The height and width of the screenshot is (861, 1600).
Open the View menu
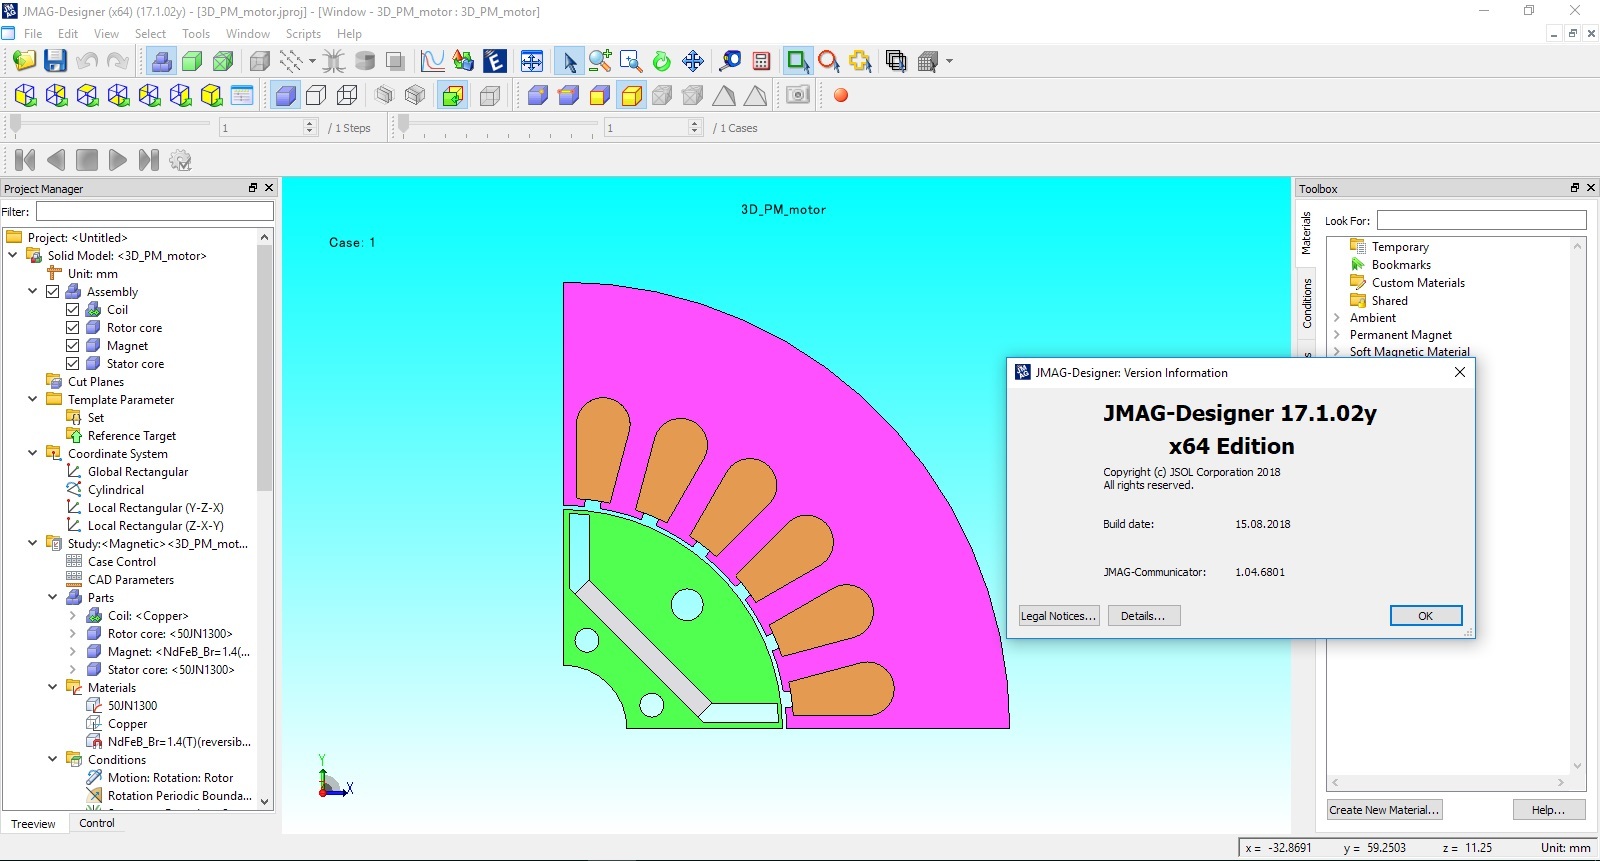106,33
